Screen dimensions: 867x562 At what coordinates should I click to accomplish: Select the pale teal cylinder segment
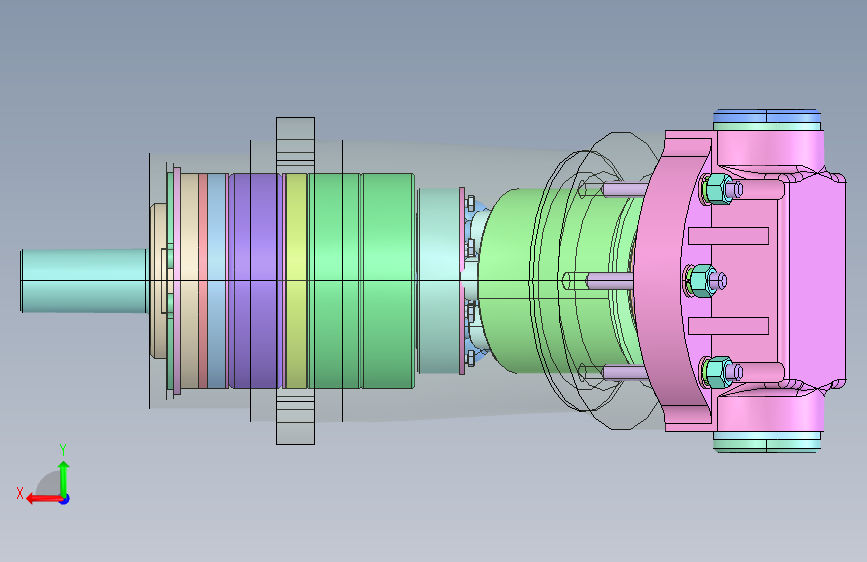(439, 280)
